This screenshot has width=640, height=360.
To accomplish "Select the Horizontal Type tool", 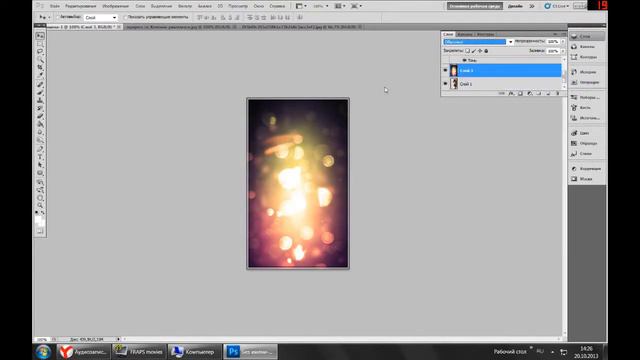I will [x=40, y=157].
